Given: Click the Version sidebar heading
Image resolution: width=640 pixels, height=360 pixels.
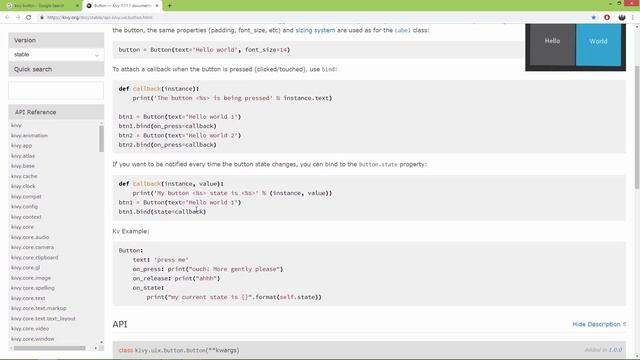Looking at the screenshot, I should [25, 40].
